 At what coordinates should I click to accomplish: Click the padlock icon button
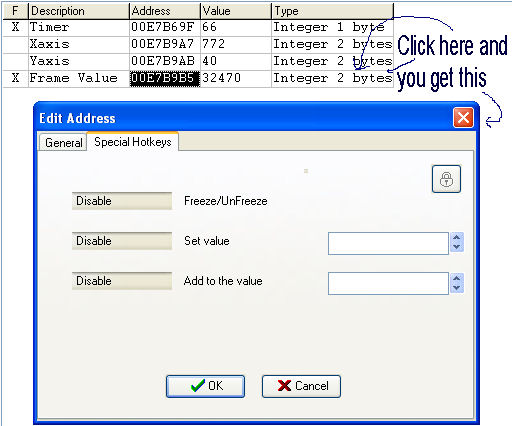[x=446, y=179]
